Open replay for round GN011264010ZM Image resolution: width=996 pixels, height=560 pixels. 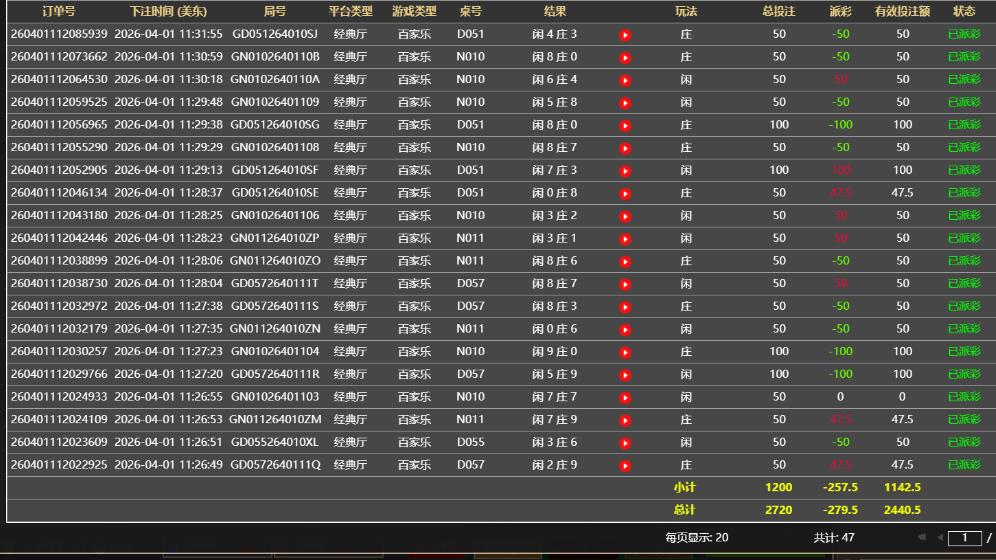[x=625, y=420]
